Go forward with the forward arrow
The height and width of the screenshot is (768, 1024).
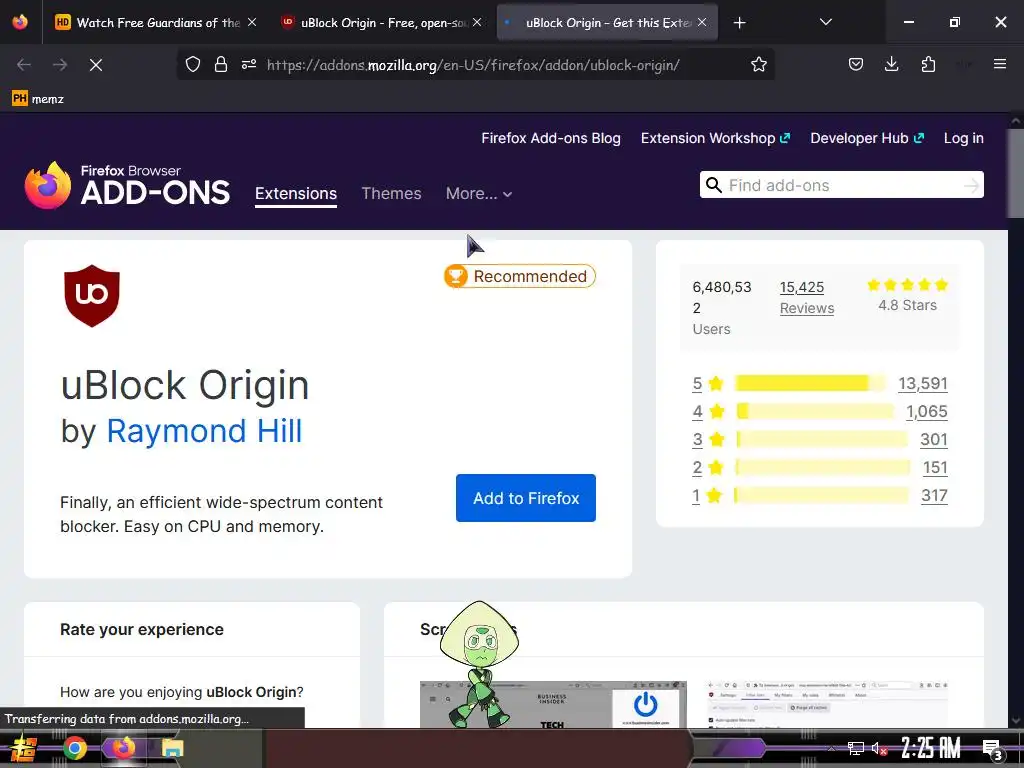point(60,65)
